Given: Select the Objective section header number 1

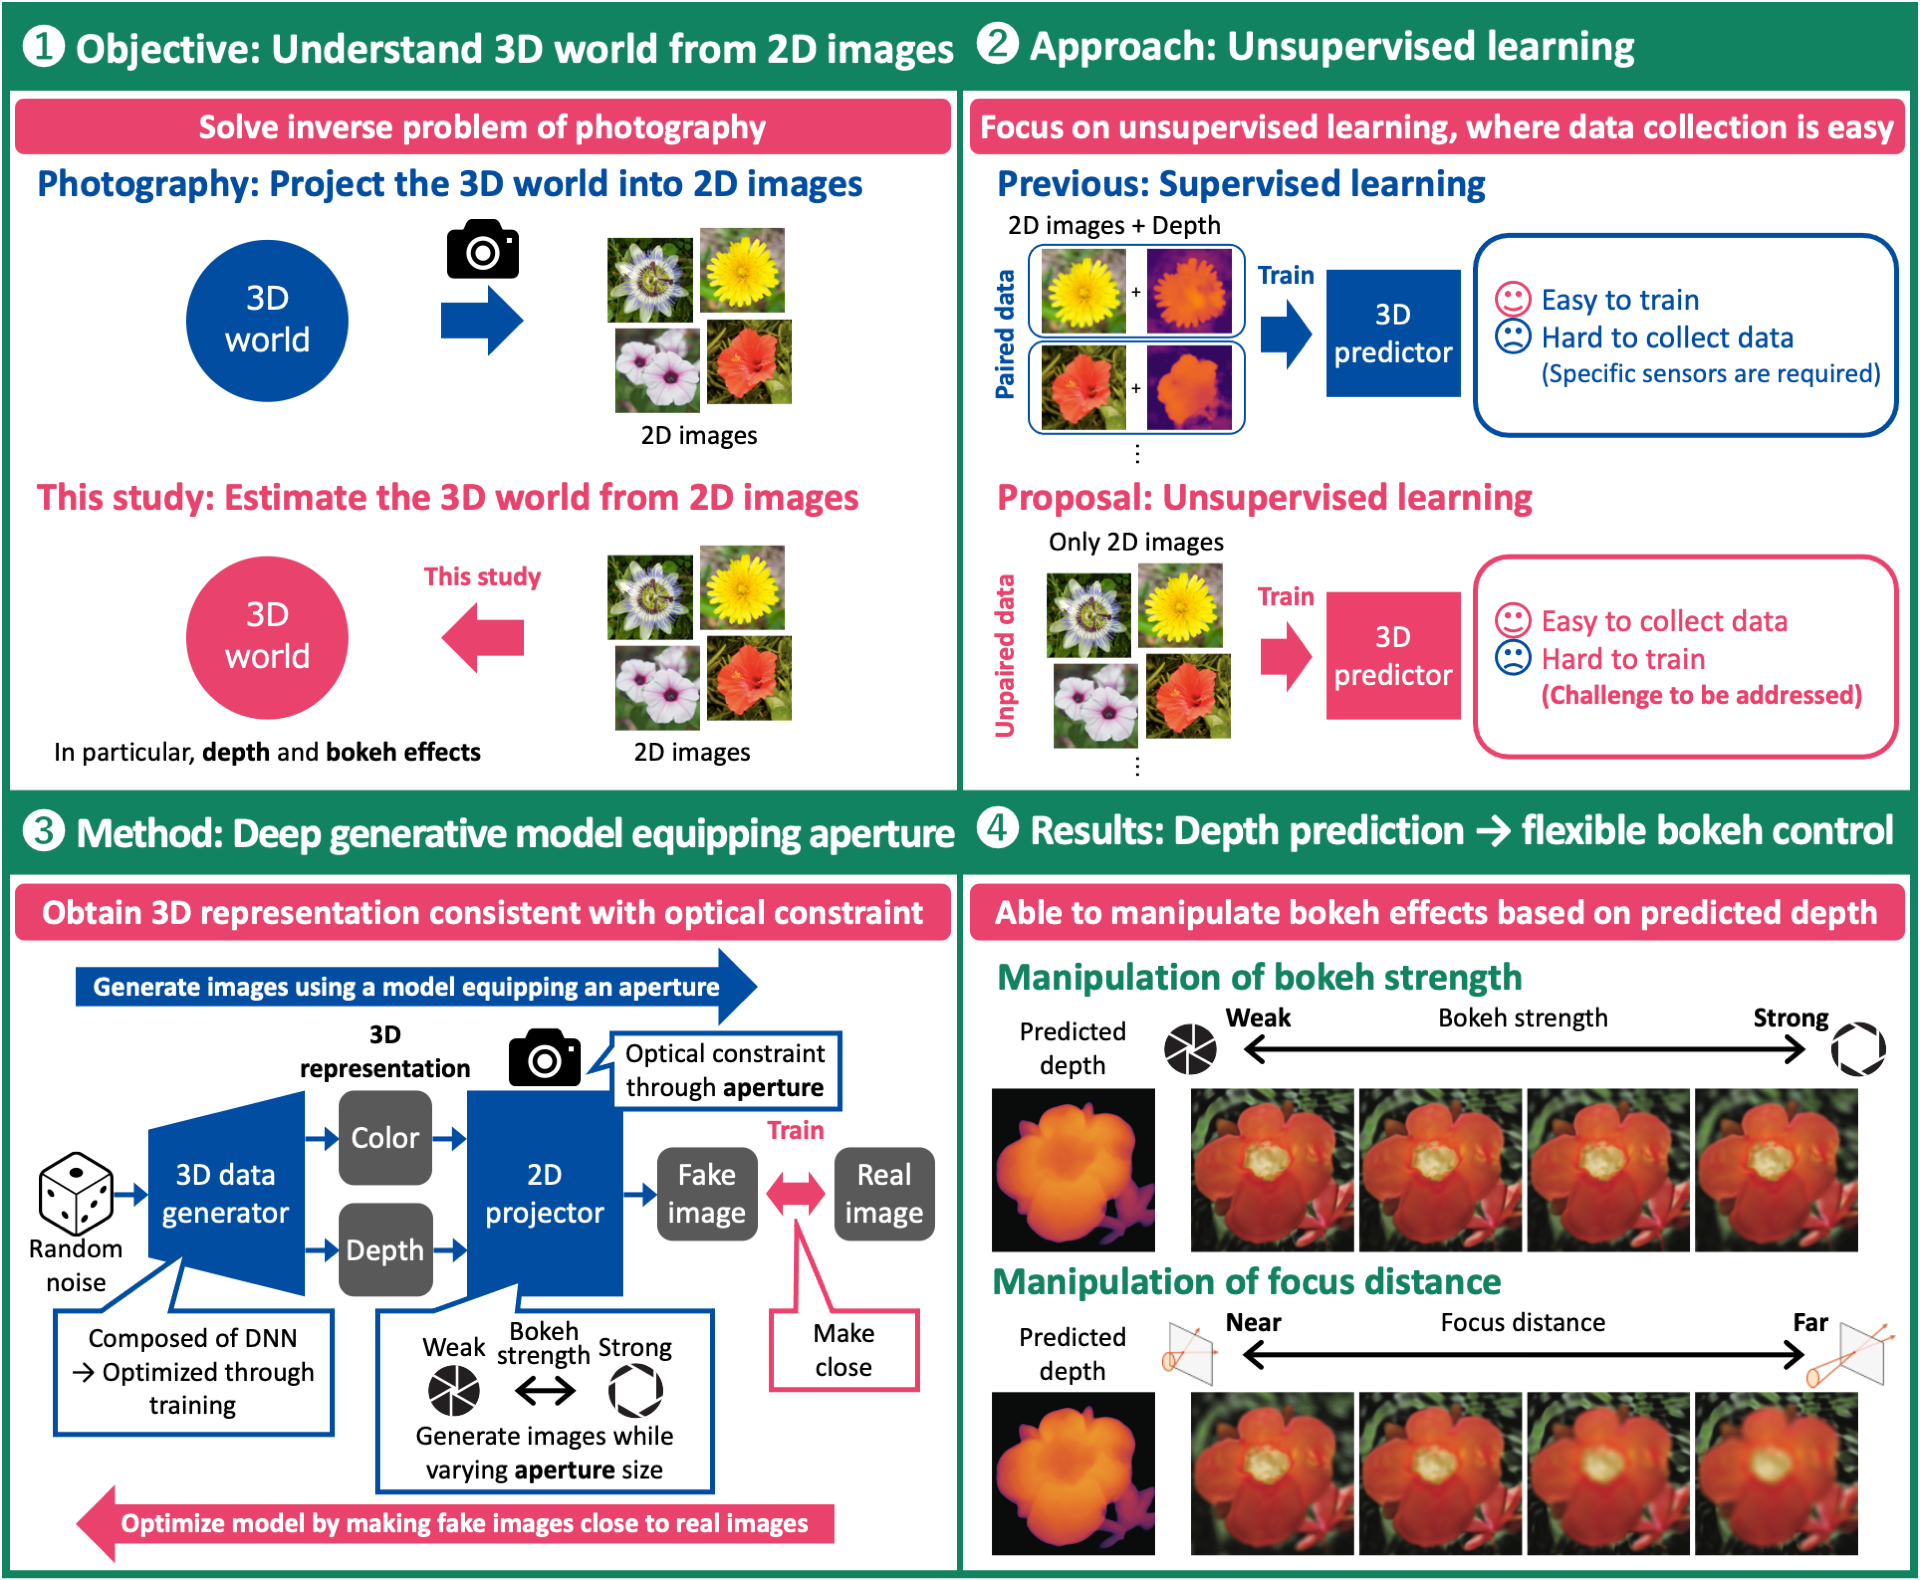Looking at the screenshot, I should [x=46, y=46].
